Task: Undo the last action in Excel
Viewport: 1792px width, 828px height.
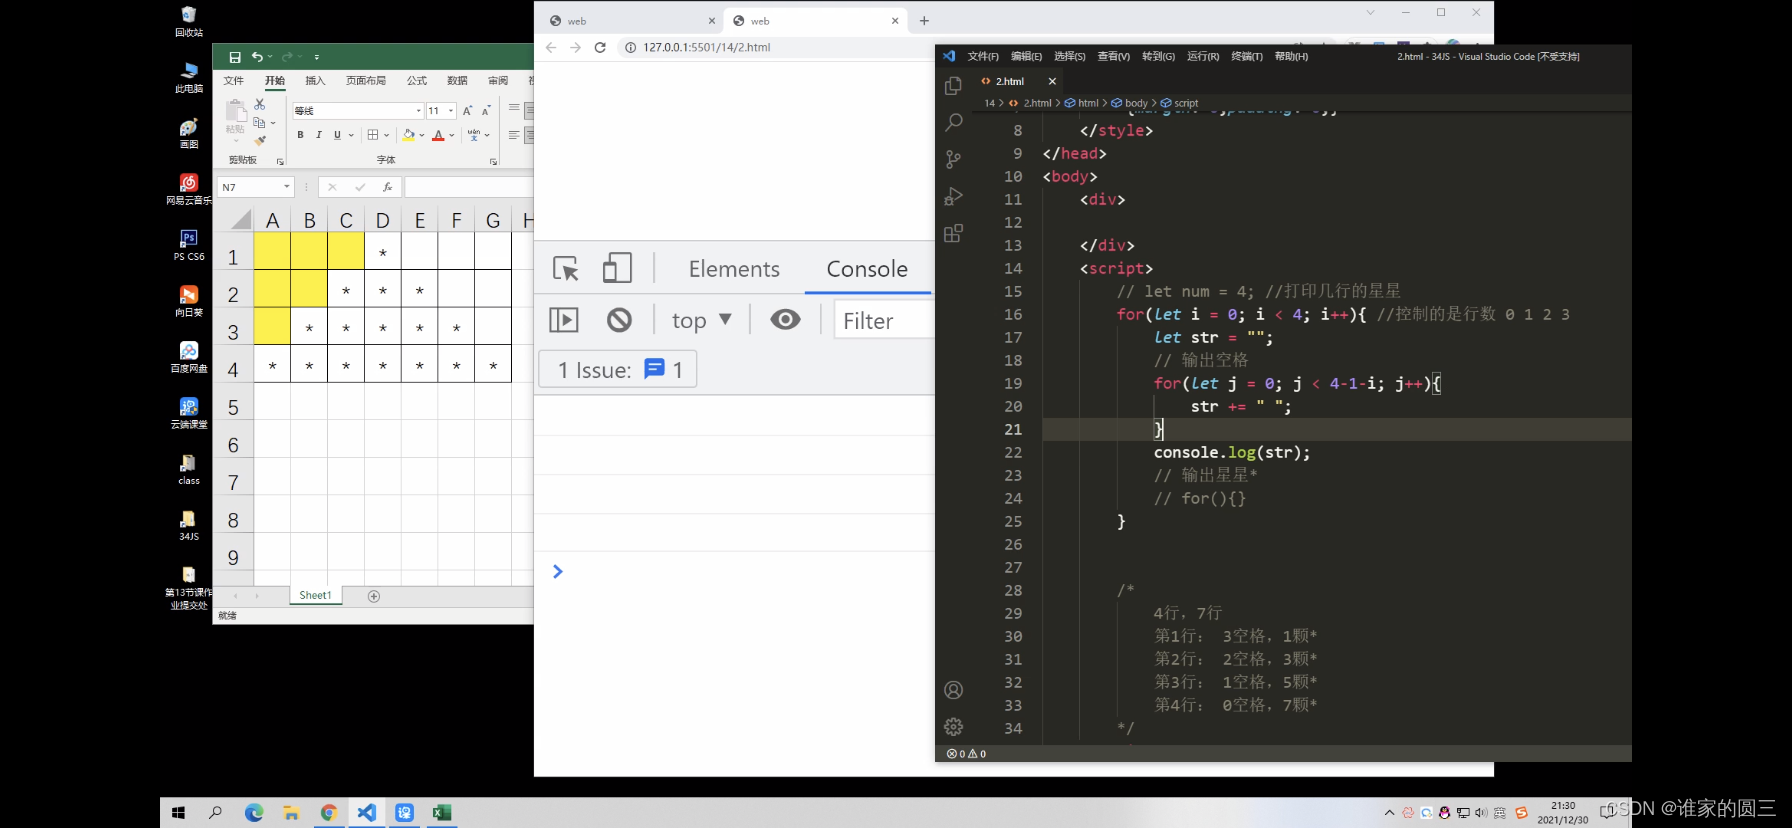Action: [258, 57]
